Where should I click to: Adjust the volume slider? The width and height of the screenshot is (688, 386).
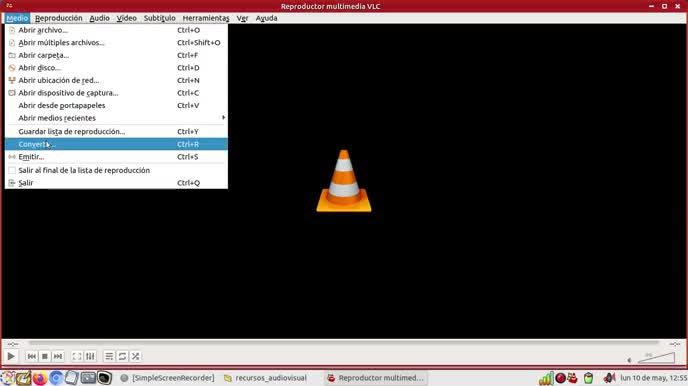tap(656, 357)
